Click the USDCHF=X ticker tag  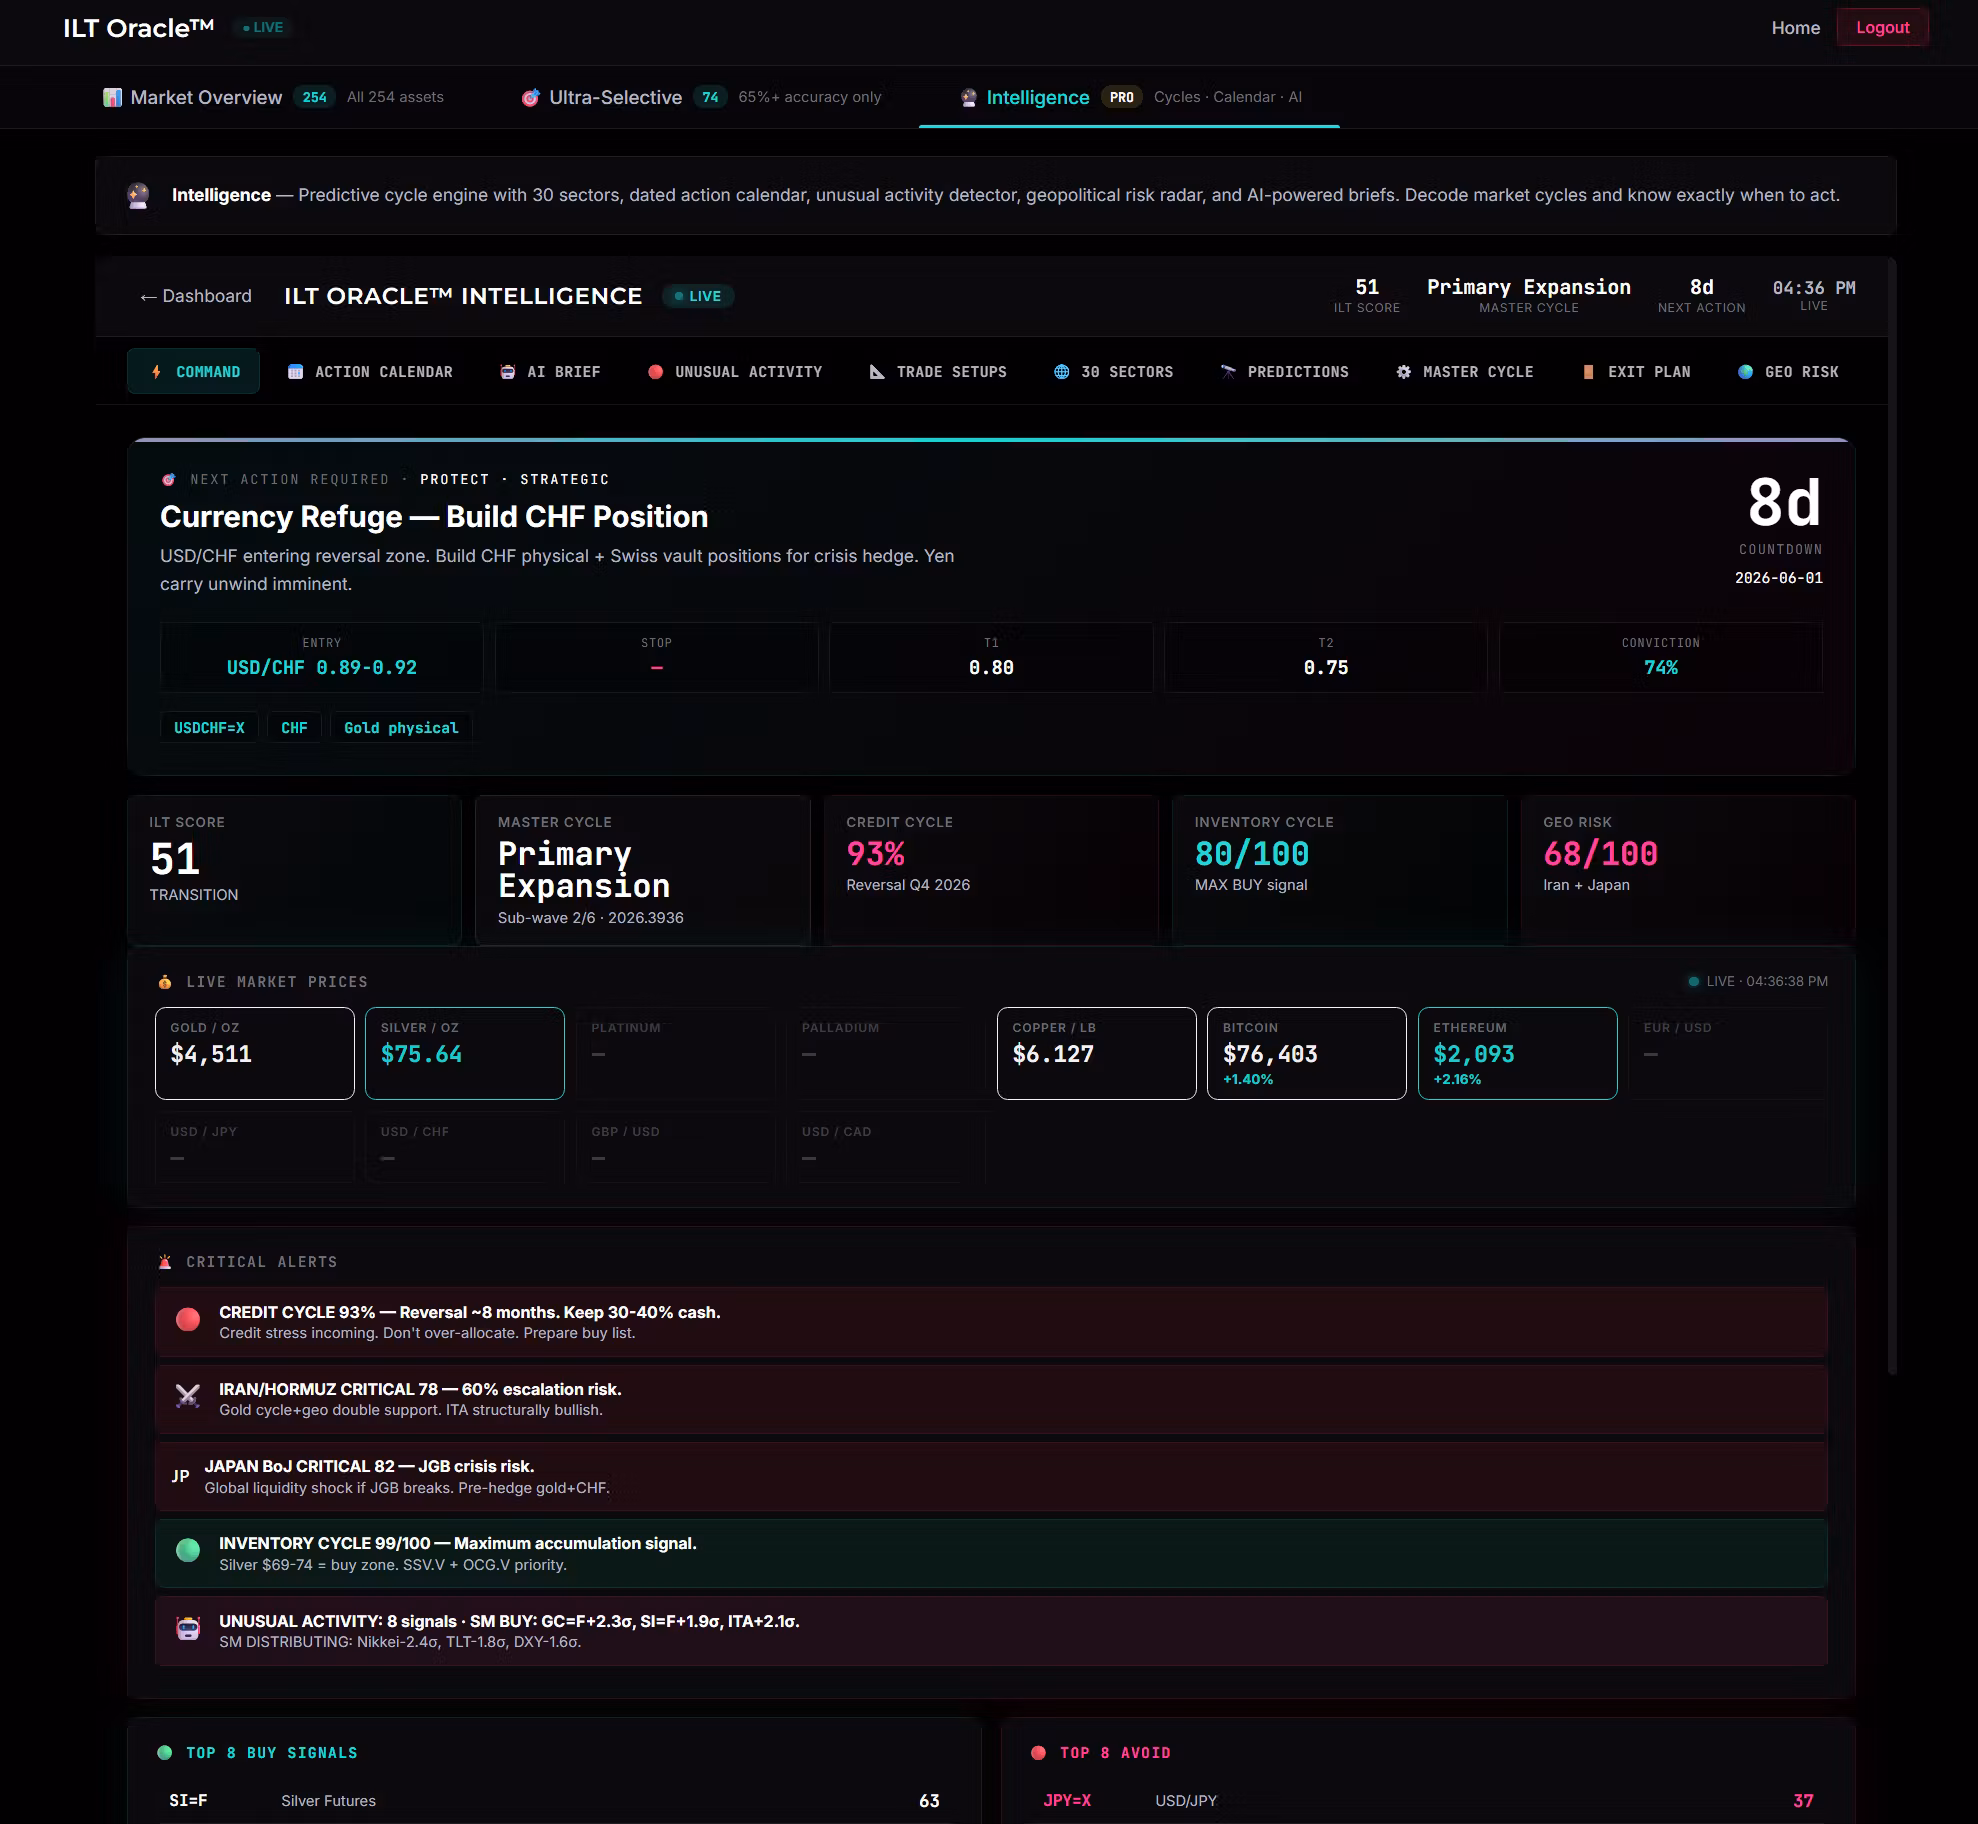[209, 728]
